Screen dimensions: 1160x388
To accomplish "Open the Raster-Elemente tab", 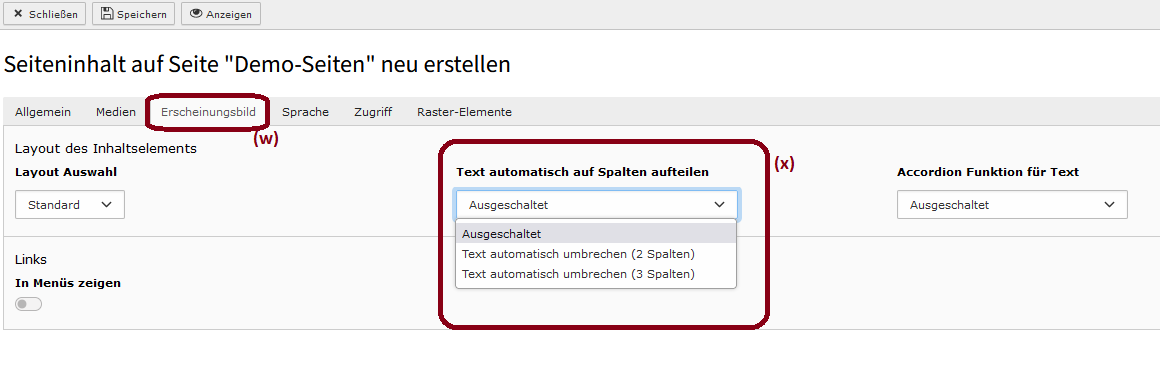I will tap(465, 113).
